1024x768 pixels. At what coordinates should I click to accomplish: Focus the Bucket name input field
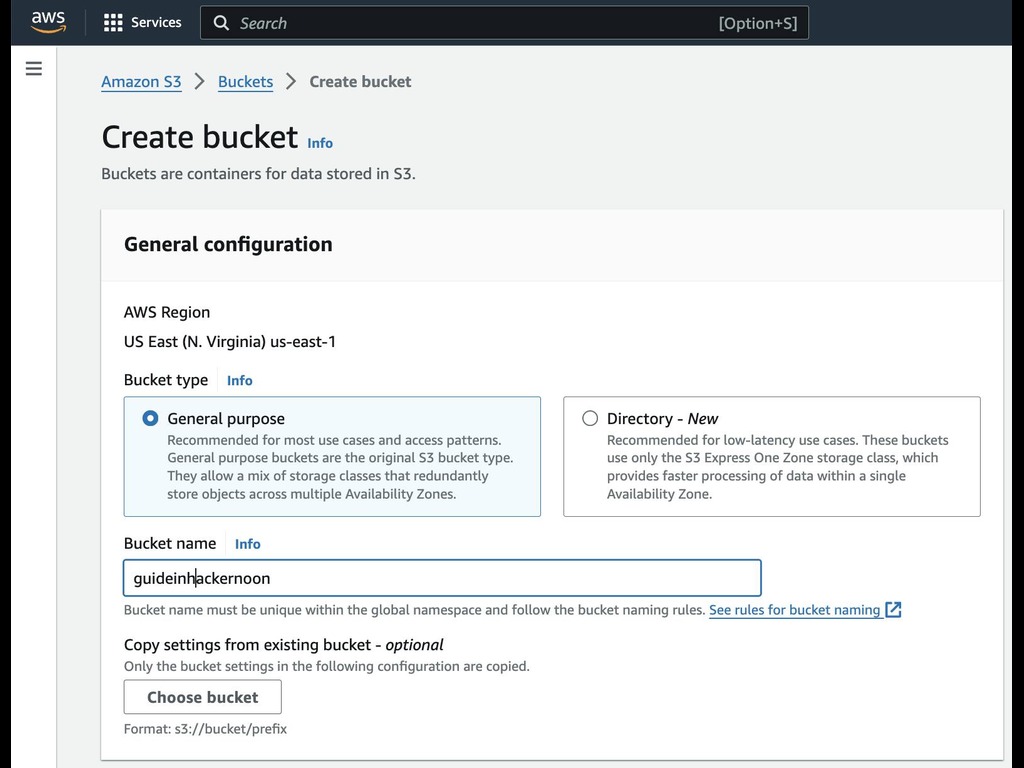442,578
